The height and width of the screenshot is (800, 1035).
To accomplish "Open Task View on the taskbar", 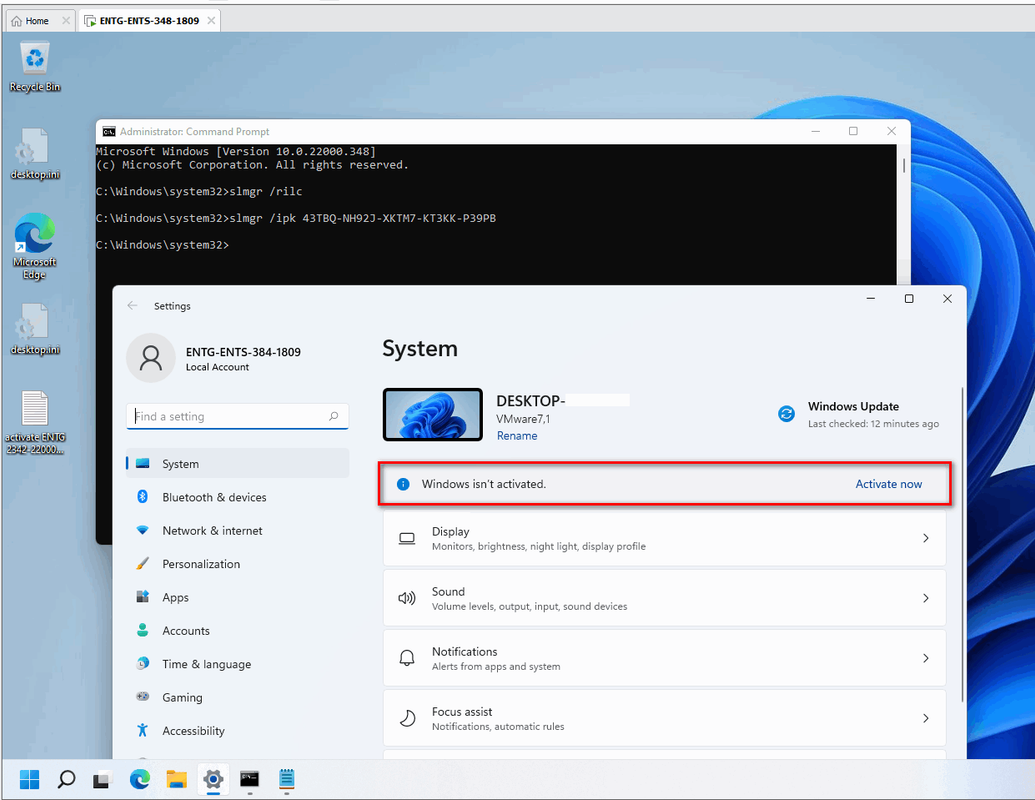I will [x=102, y=780].
